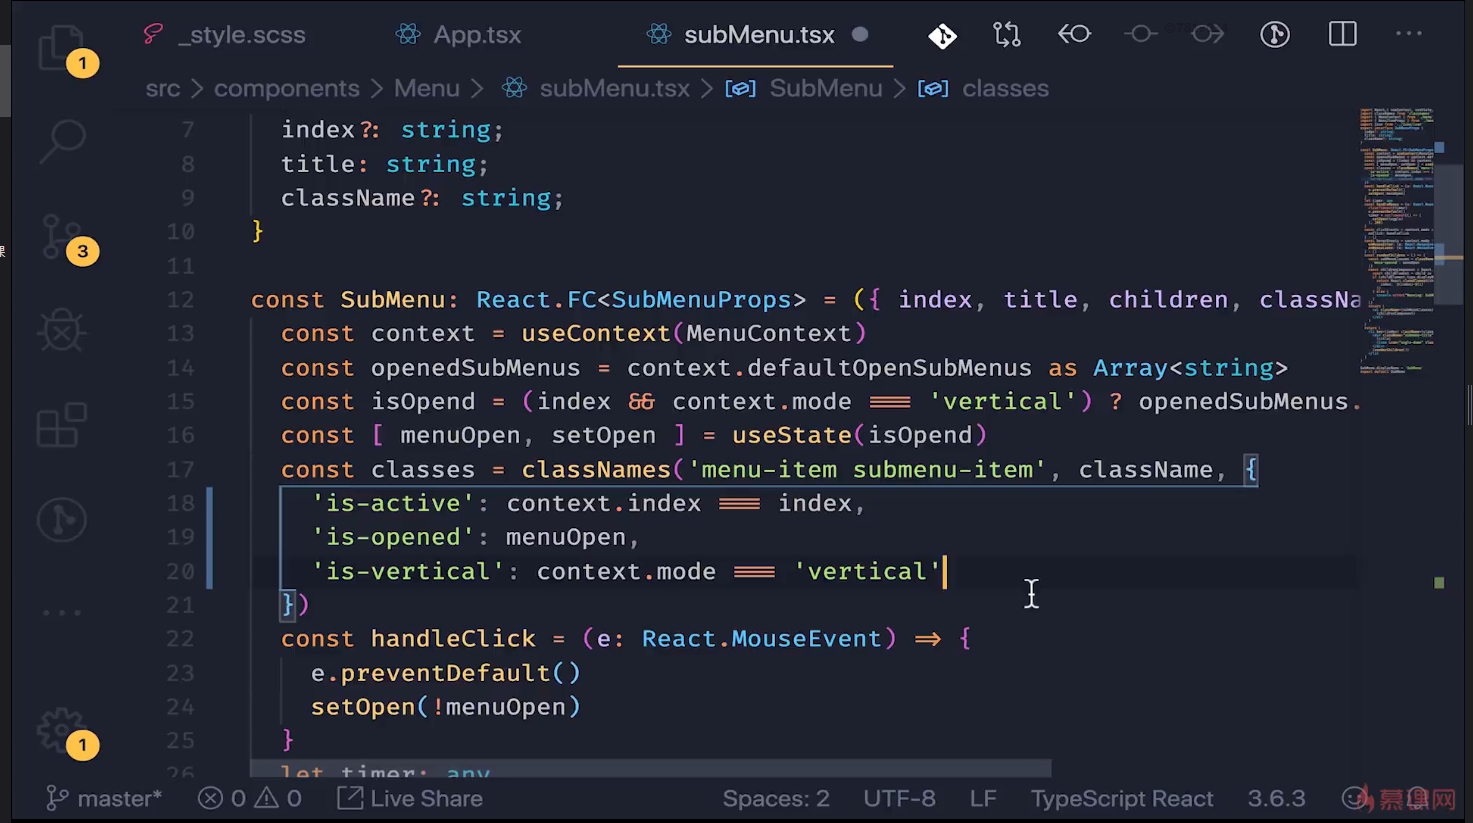Viewport: 1473px width, 823px height.
Task: Open the Extensions view icon
Action: (x=62, y=426)
